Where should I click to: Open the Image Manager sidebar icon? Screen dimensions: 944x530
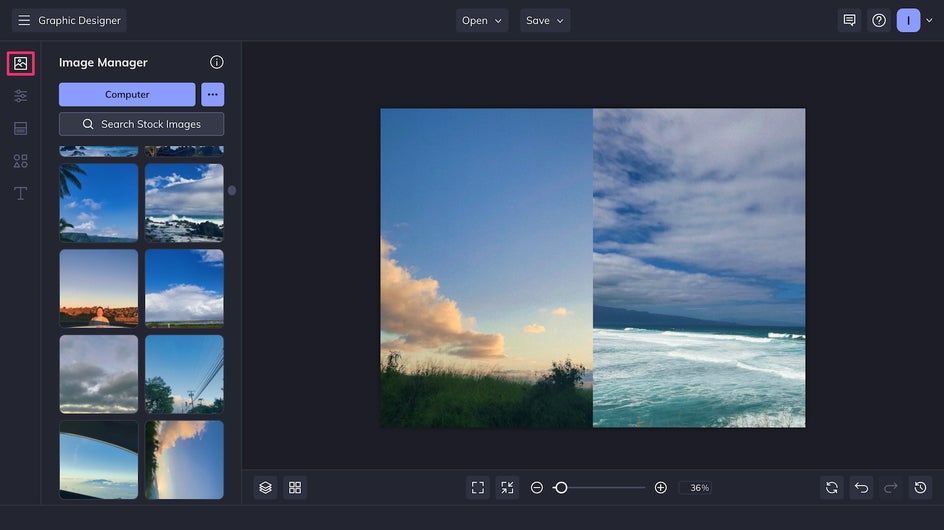20,63
